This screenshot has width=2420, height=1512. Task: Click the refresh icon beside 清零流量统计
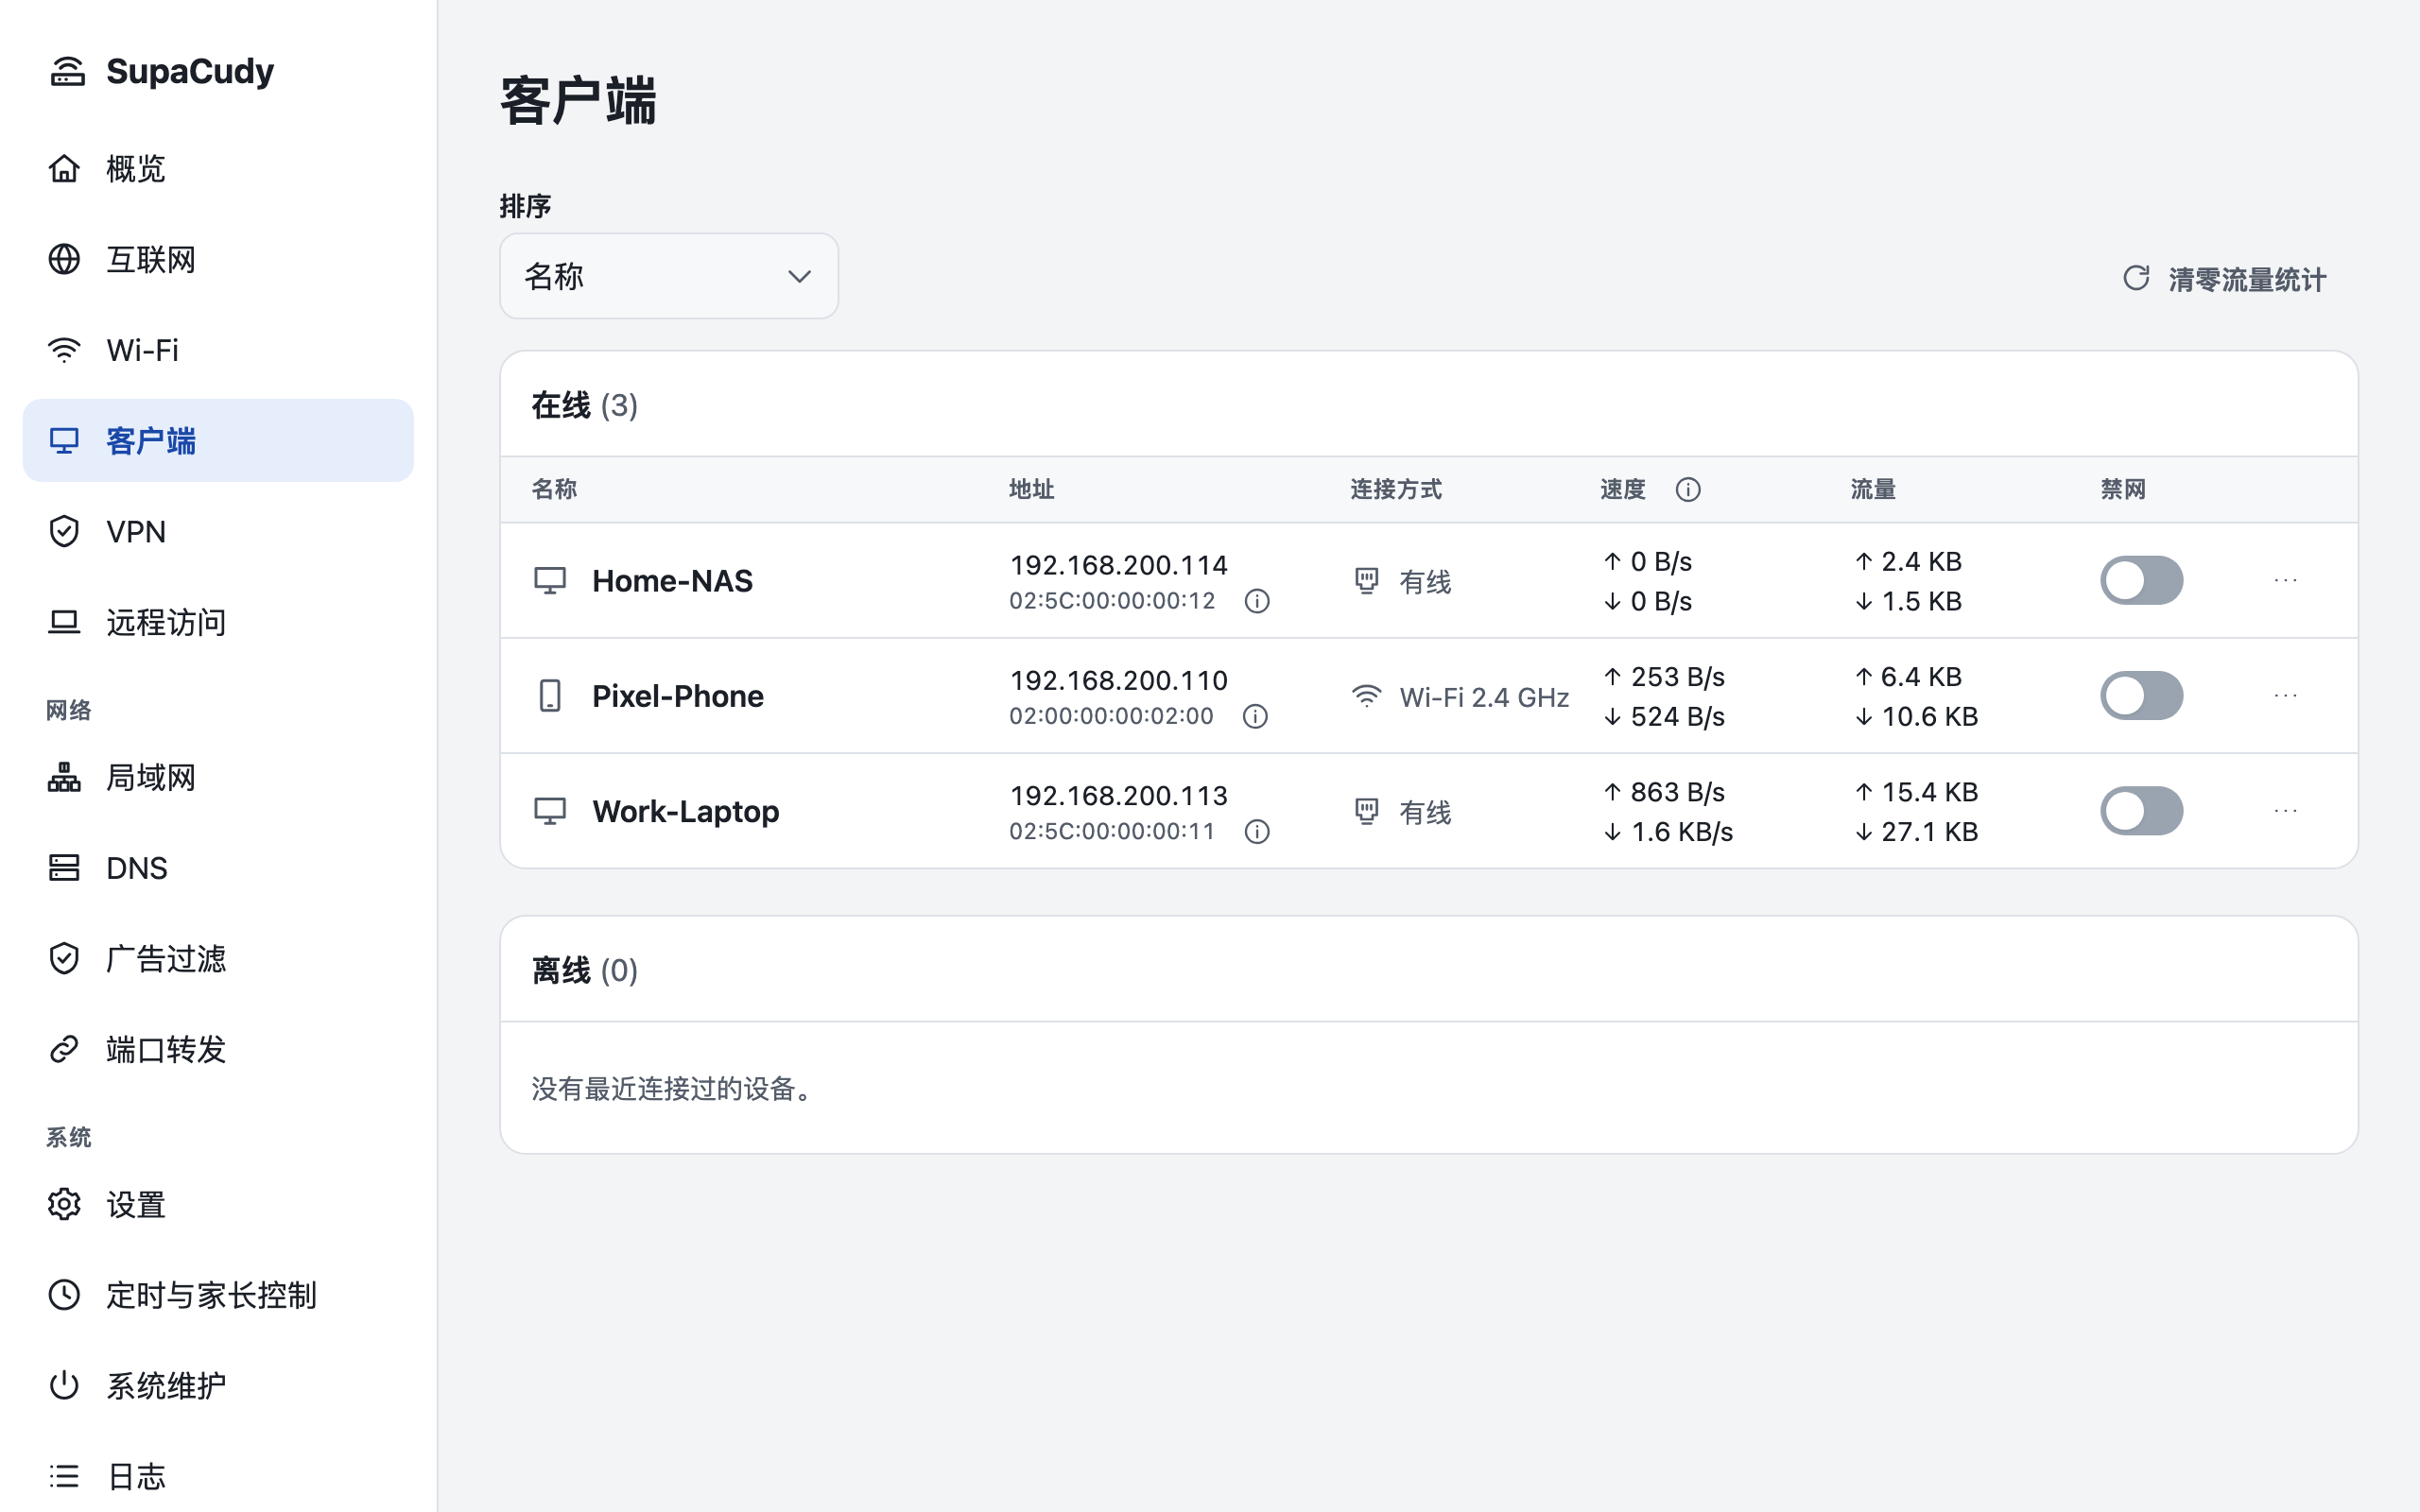point(2137,278)
